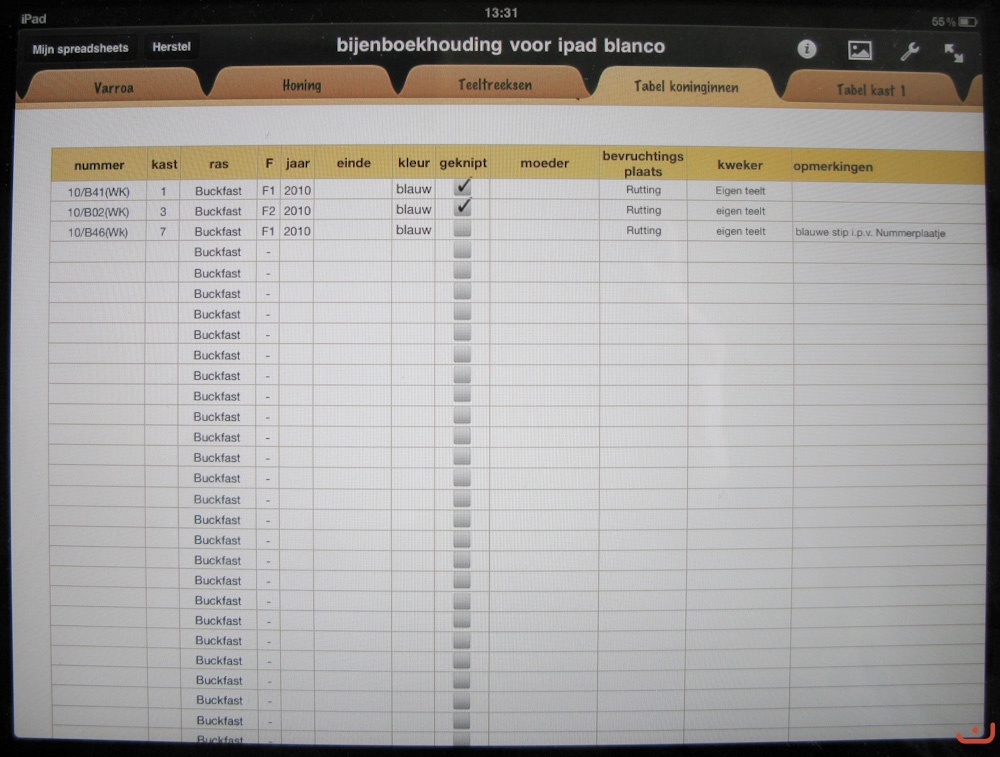Toggle geknipt checkbox for 10/B41(WK)
This screenshot has width=1000, height=757.
pos(463,187)
